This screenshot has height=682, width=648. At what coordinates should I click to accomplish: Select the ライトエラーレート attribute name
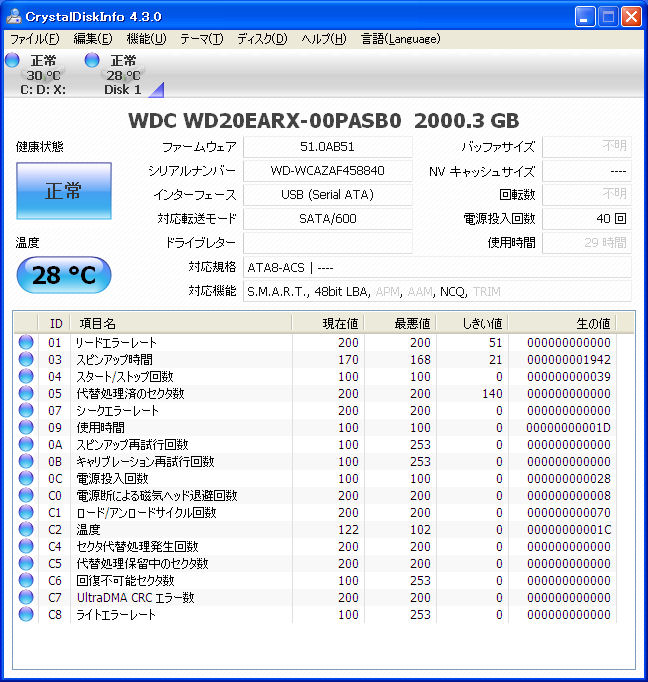[116, 615]
